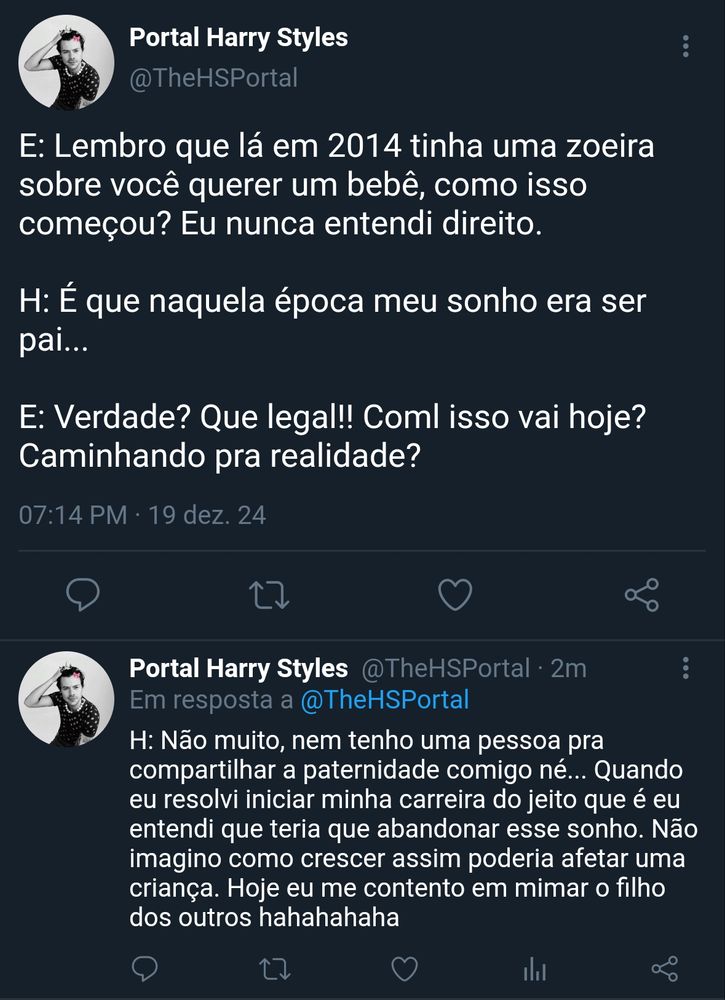The width and height of the screenshot is (725, 1000).
Task: Click Portal Harry Styles name in reply
Action: 239,668
